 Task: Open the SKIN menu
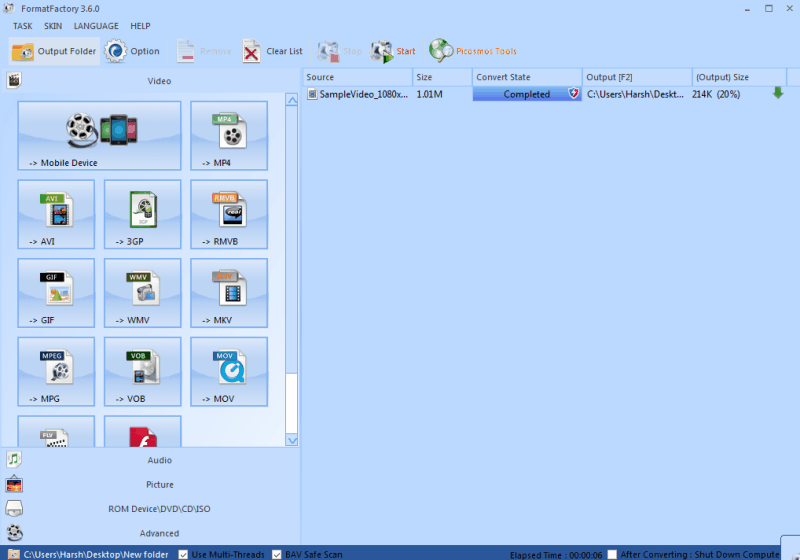click(x=53, y=26)
